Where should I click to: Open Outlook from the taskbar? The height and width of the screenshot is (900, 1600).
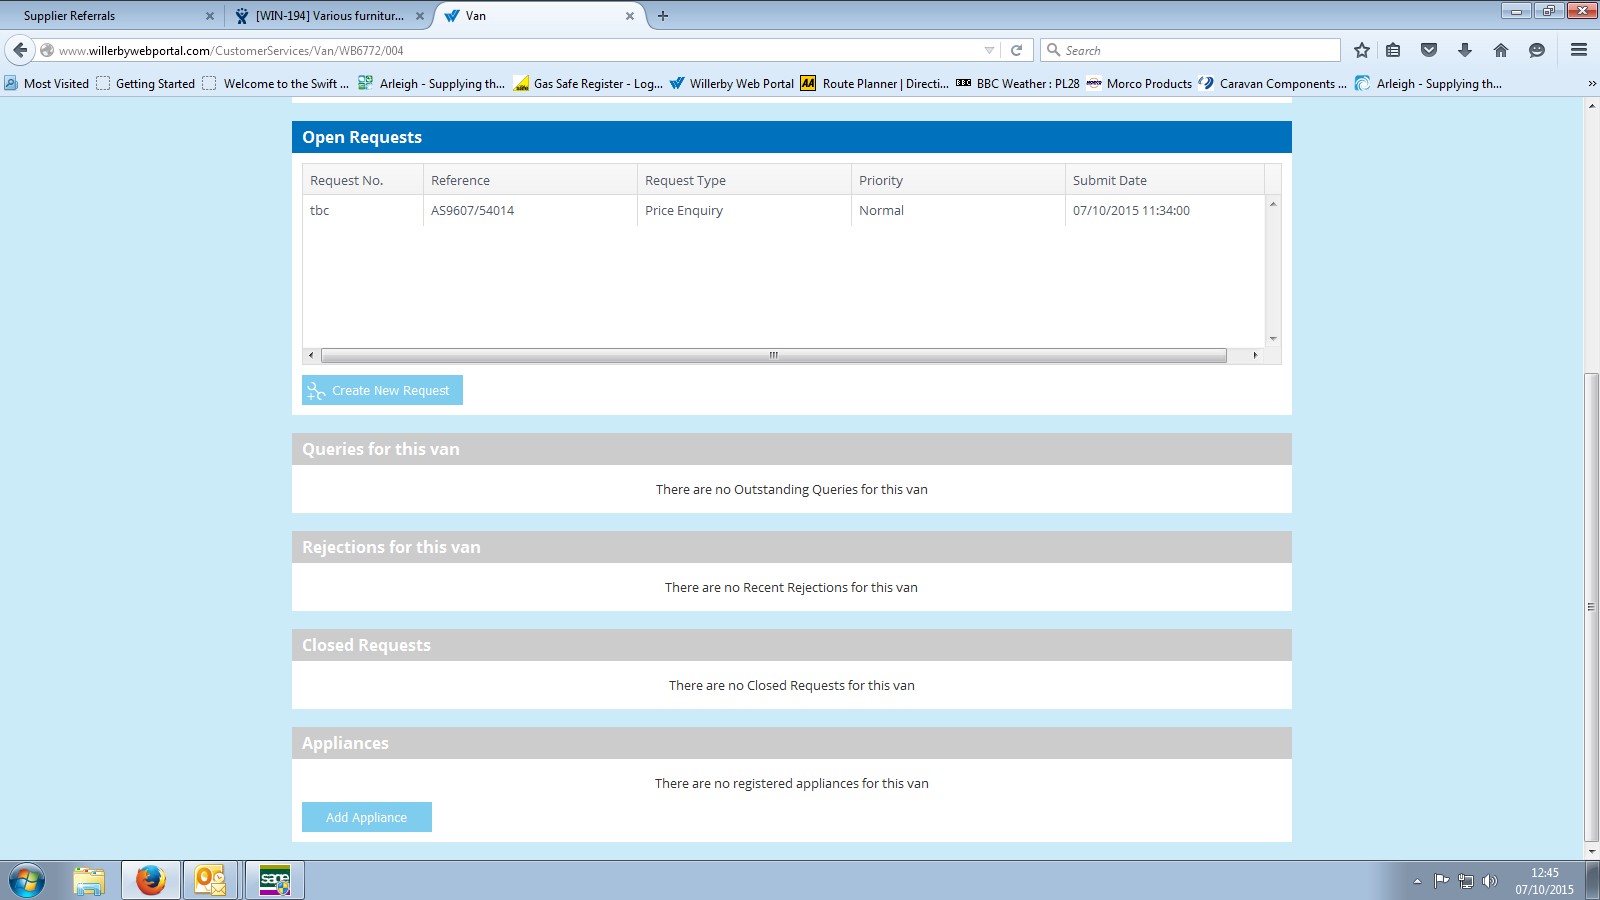210,880
